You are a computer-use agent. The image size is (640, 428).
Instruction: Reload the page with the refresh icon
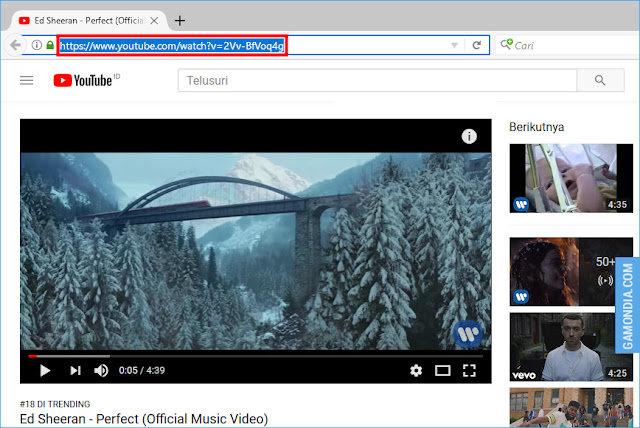[x=476, y=45]
